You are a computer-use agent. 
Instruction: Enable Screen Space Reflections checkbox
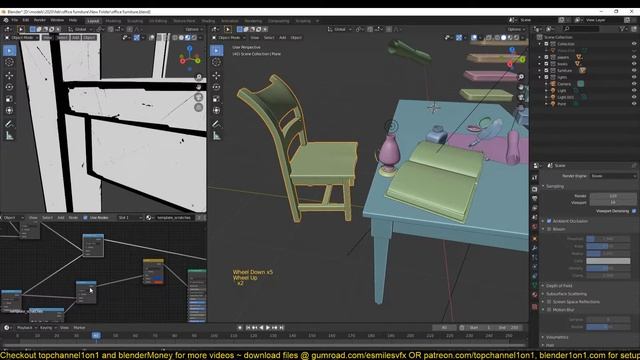(x=549, y=302)
